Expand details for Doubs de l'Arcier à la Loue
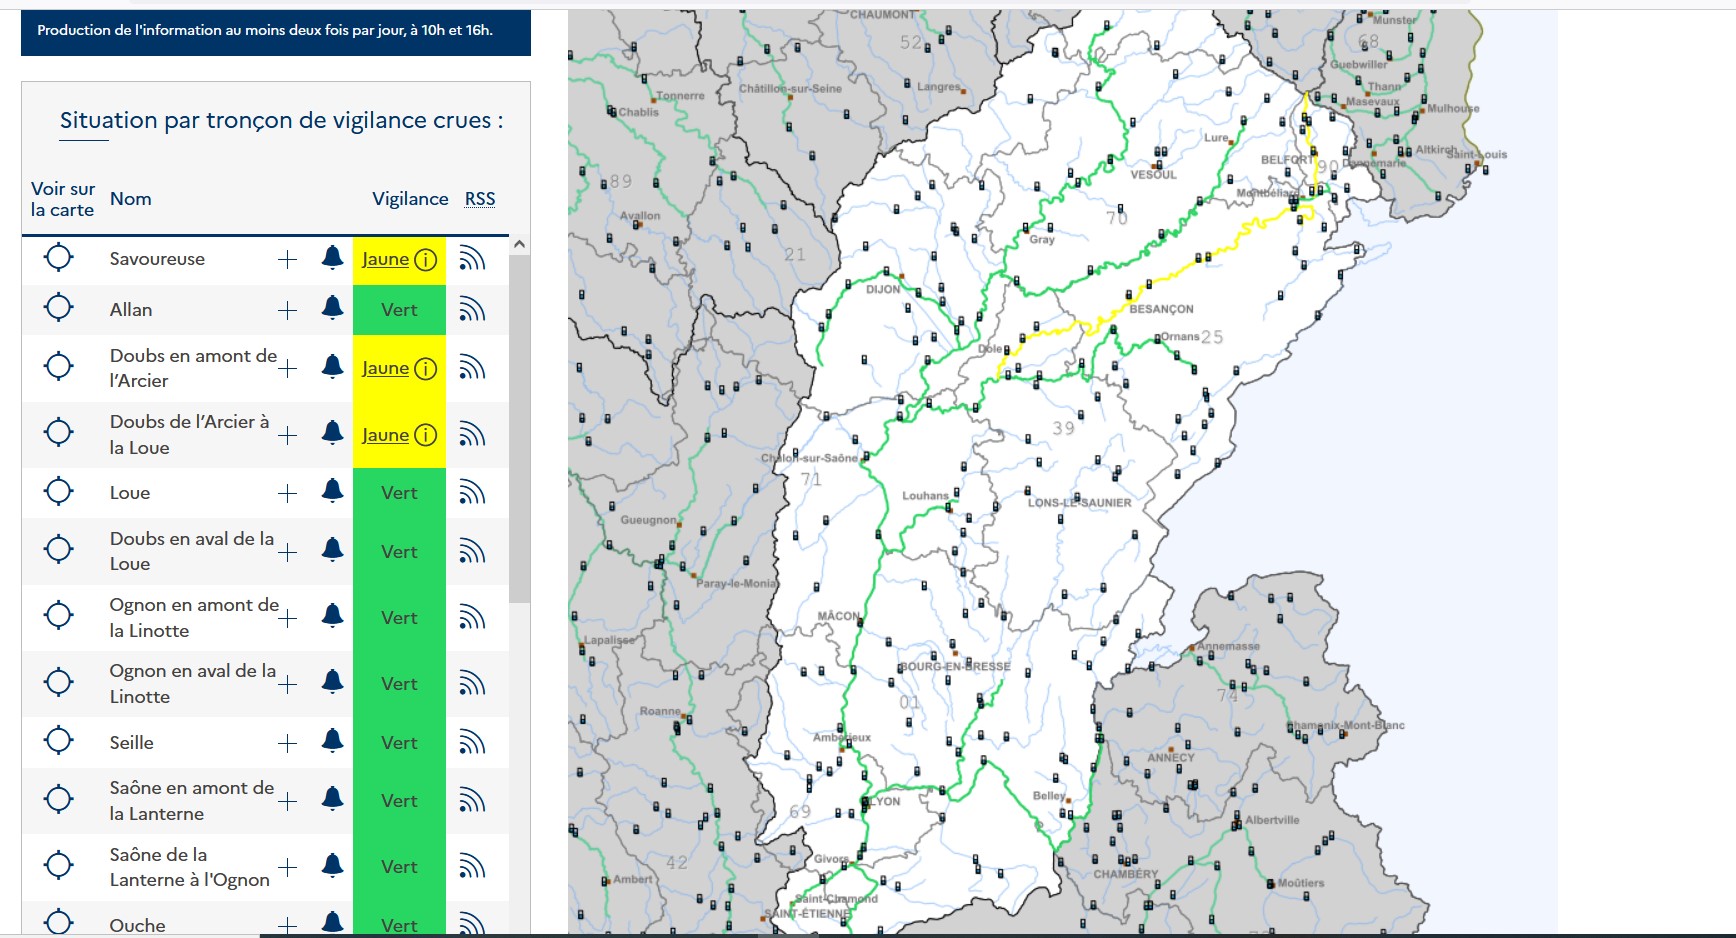This screenshot has width=1736, height=938. point(288,436)
